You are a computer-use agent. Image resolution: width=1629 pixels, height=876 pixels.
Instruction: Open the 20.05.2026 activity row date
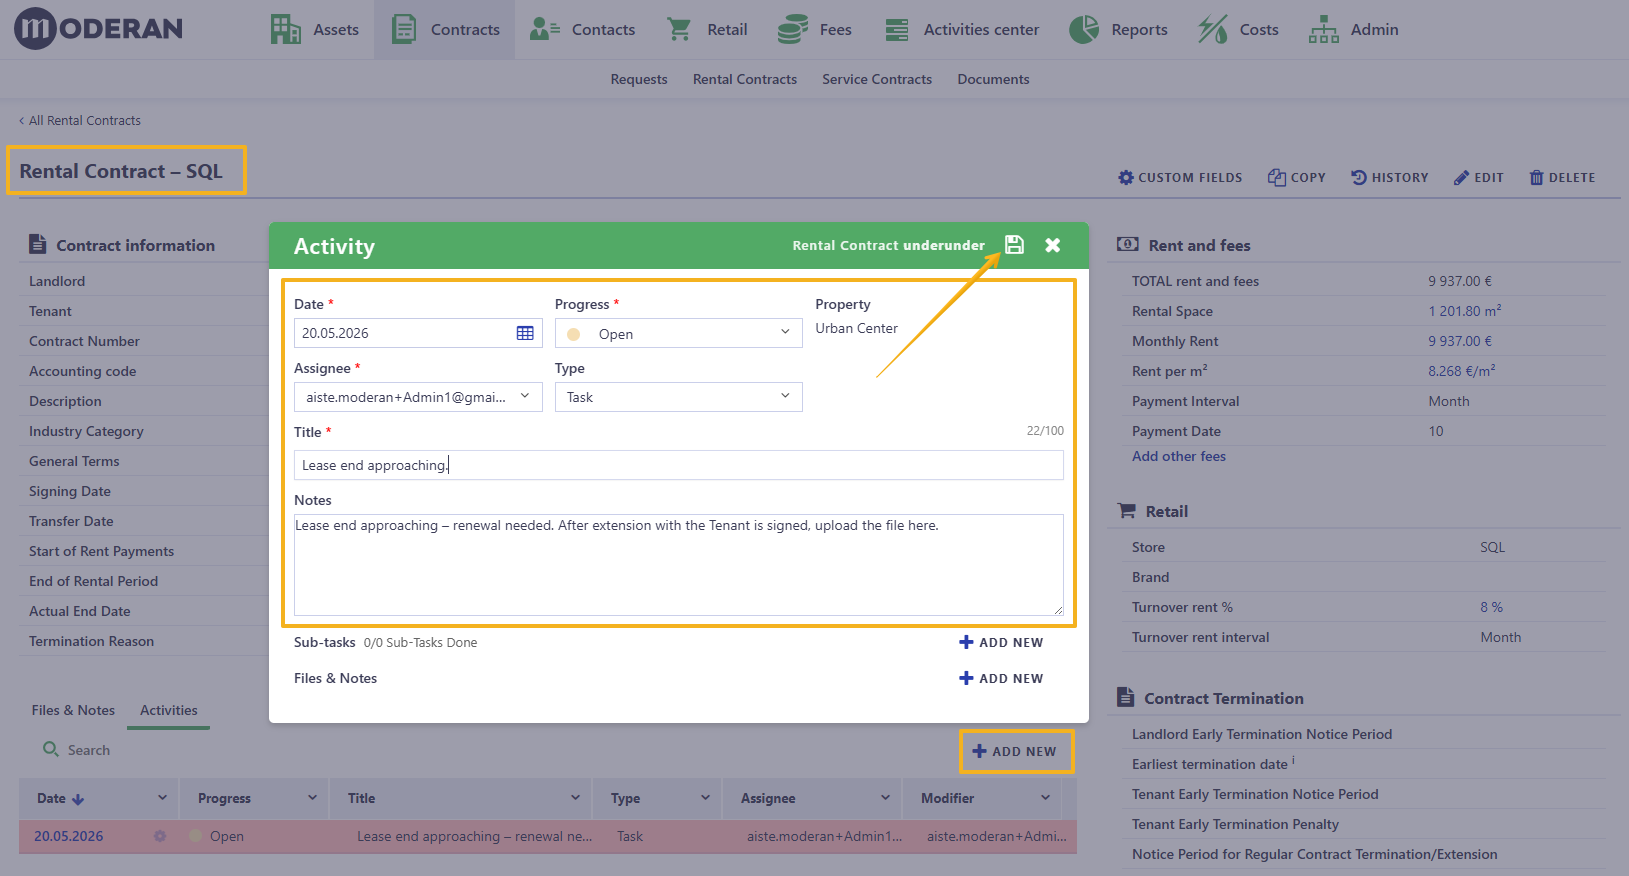pos(69,836)
